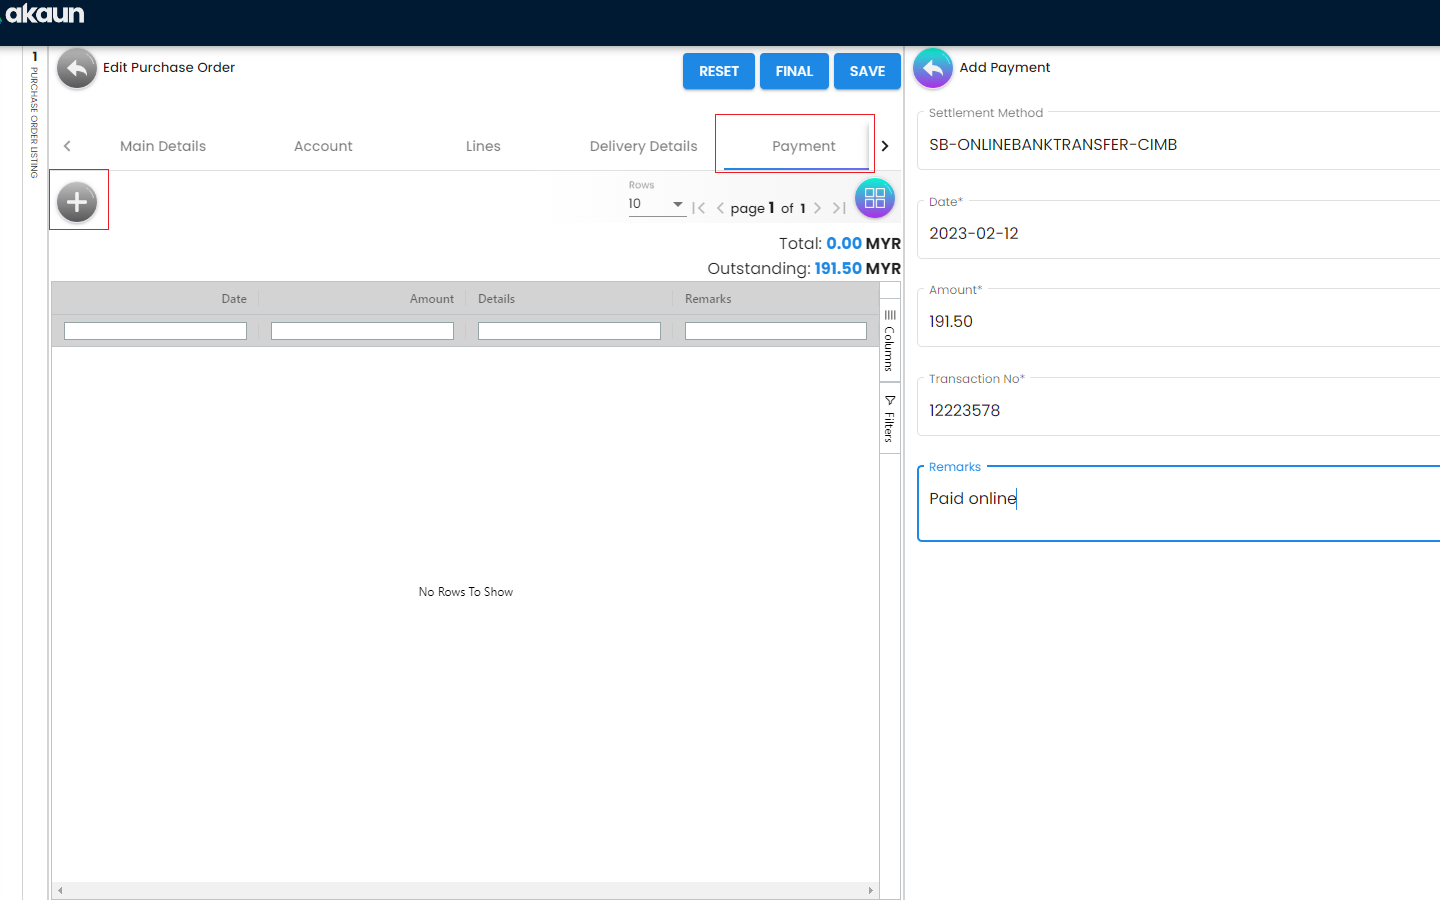Open the Rows per page dropdown
Screen dimensions: 1440x900
pyautogui.click(x=656, y=204)
